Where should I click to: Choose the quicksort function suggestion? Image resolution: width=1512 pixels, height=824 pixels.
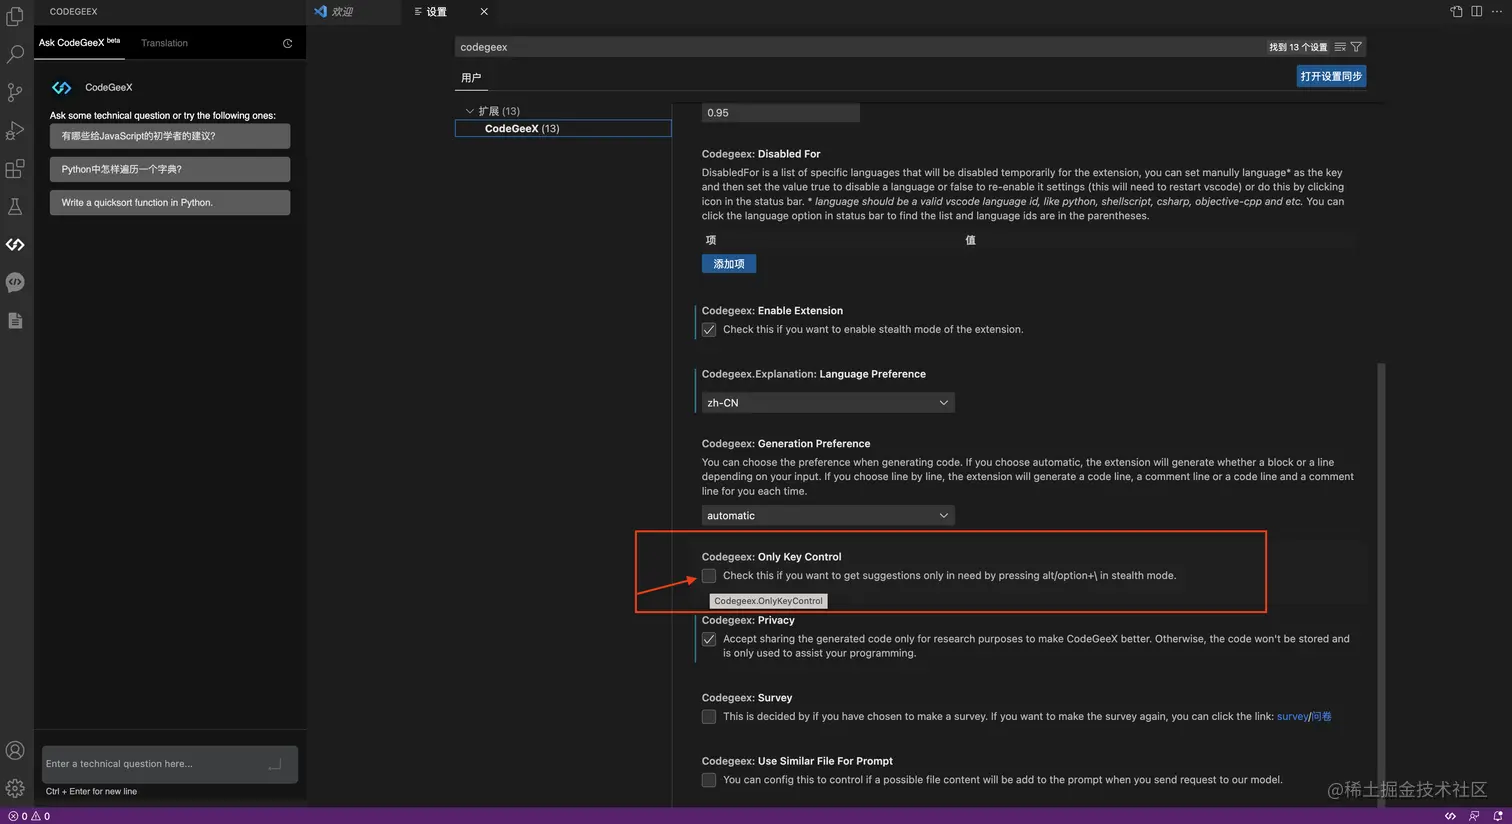pyautogui.click(x=170, y=202)
